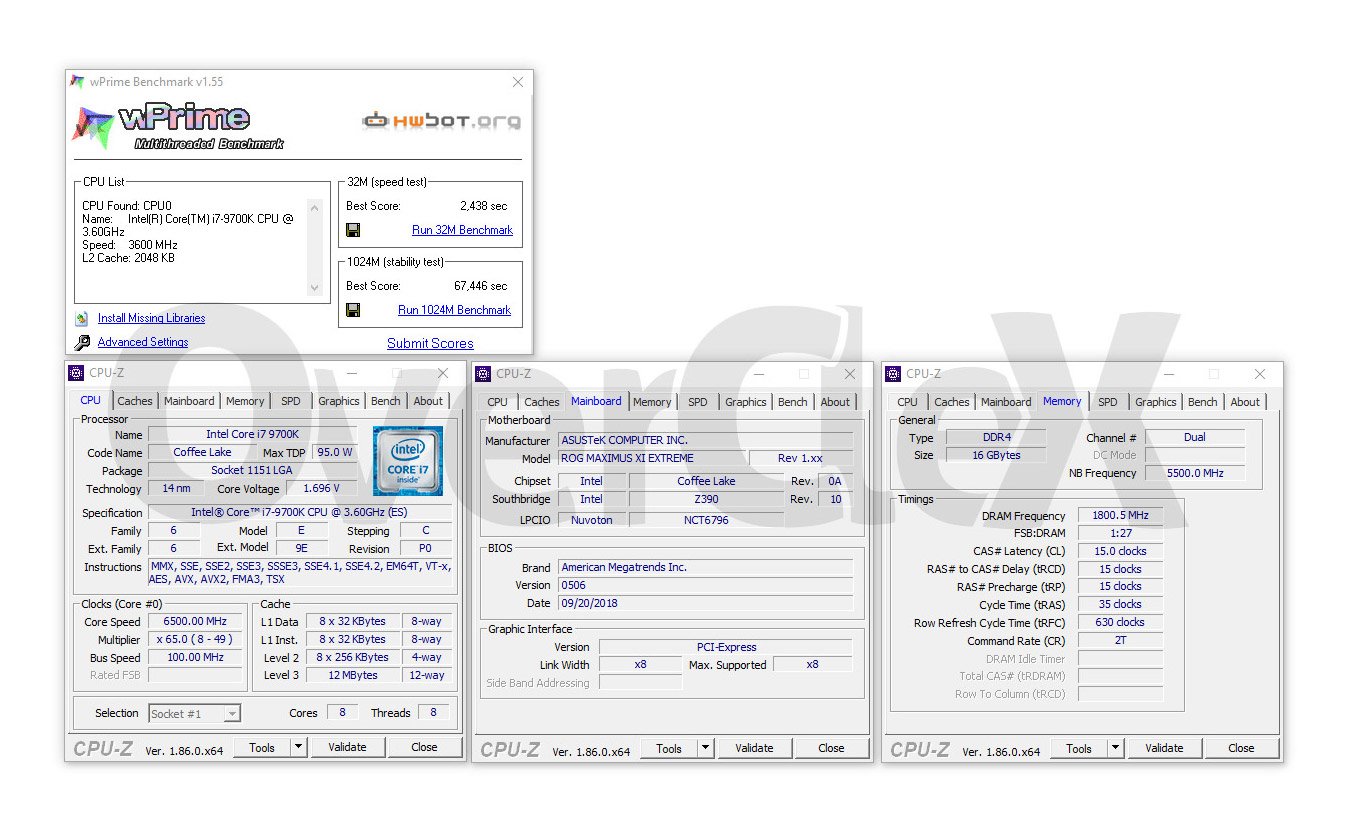Open the Tools dropdown arrow in CPU window
The image size is (1352, 840).
pos(298,747)
